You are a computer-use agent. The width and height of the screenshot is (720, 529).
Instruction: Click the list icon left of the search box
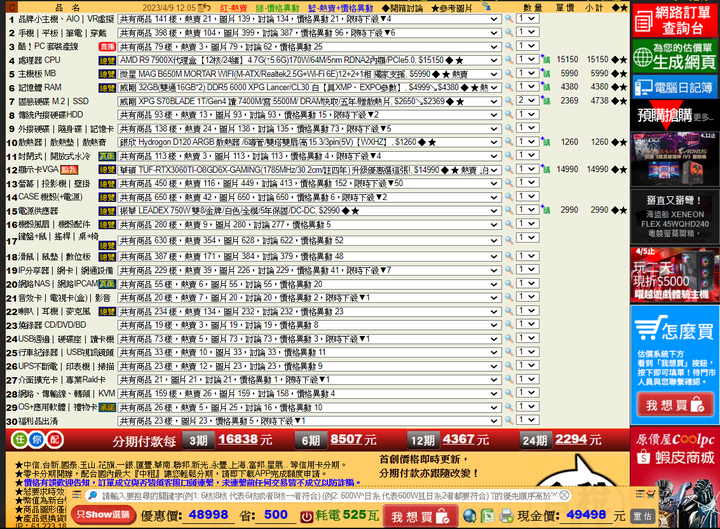(x=77, y=495)
